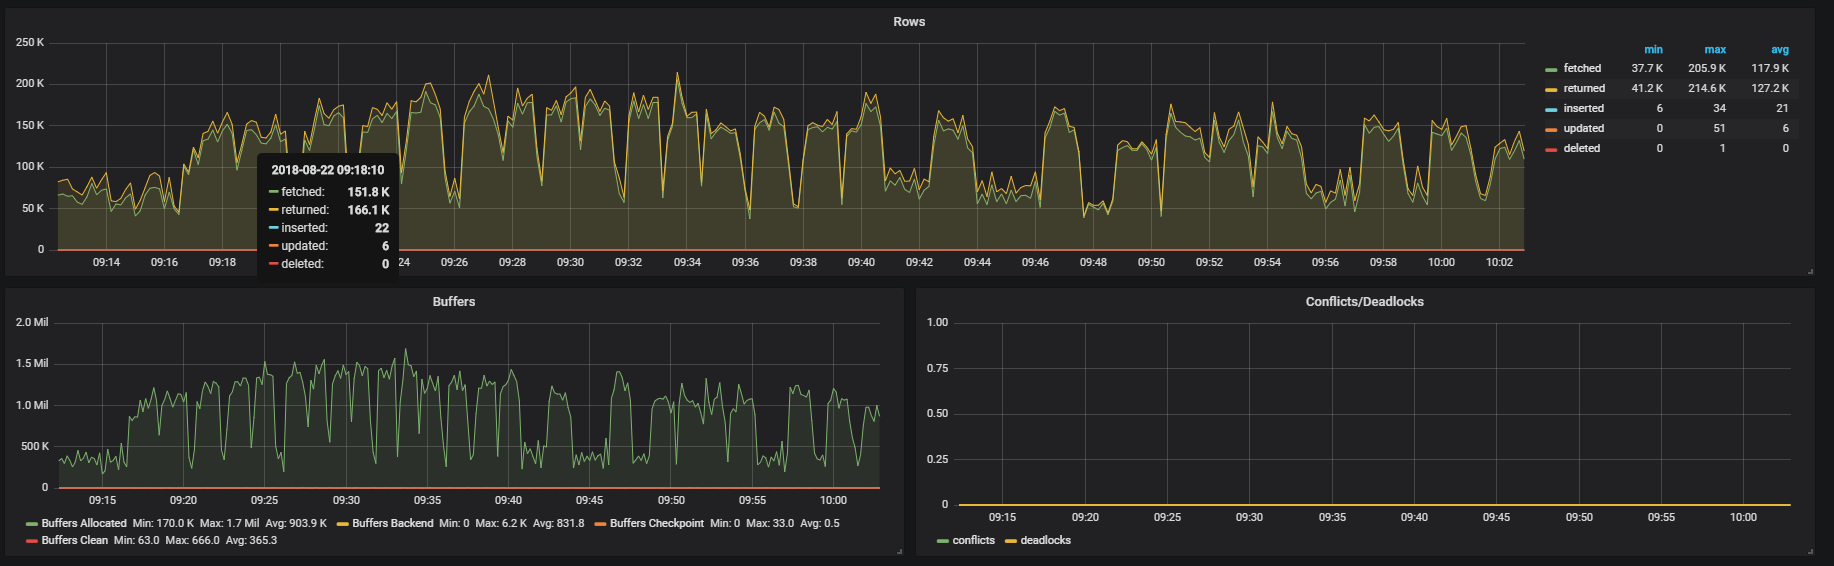Click the 09:45 tick on Buffers time axis
This screenshot has width=1834, height=566.
[x=589, y=500]
